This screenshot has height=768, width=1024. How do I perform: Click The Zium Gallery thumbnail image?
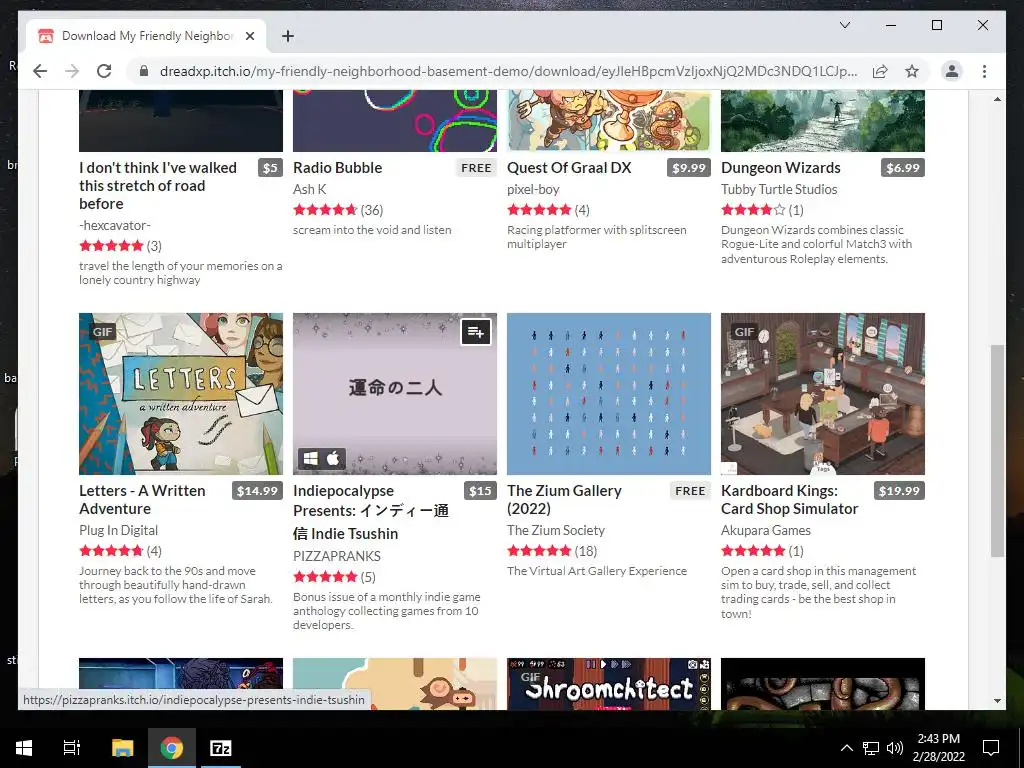(609, 394)
